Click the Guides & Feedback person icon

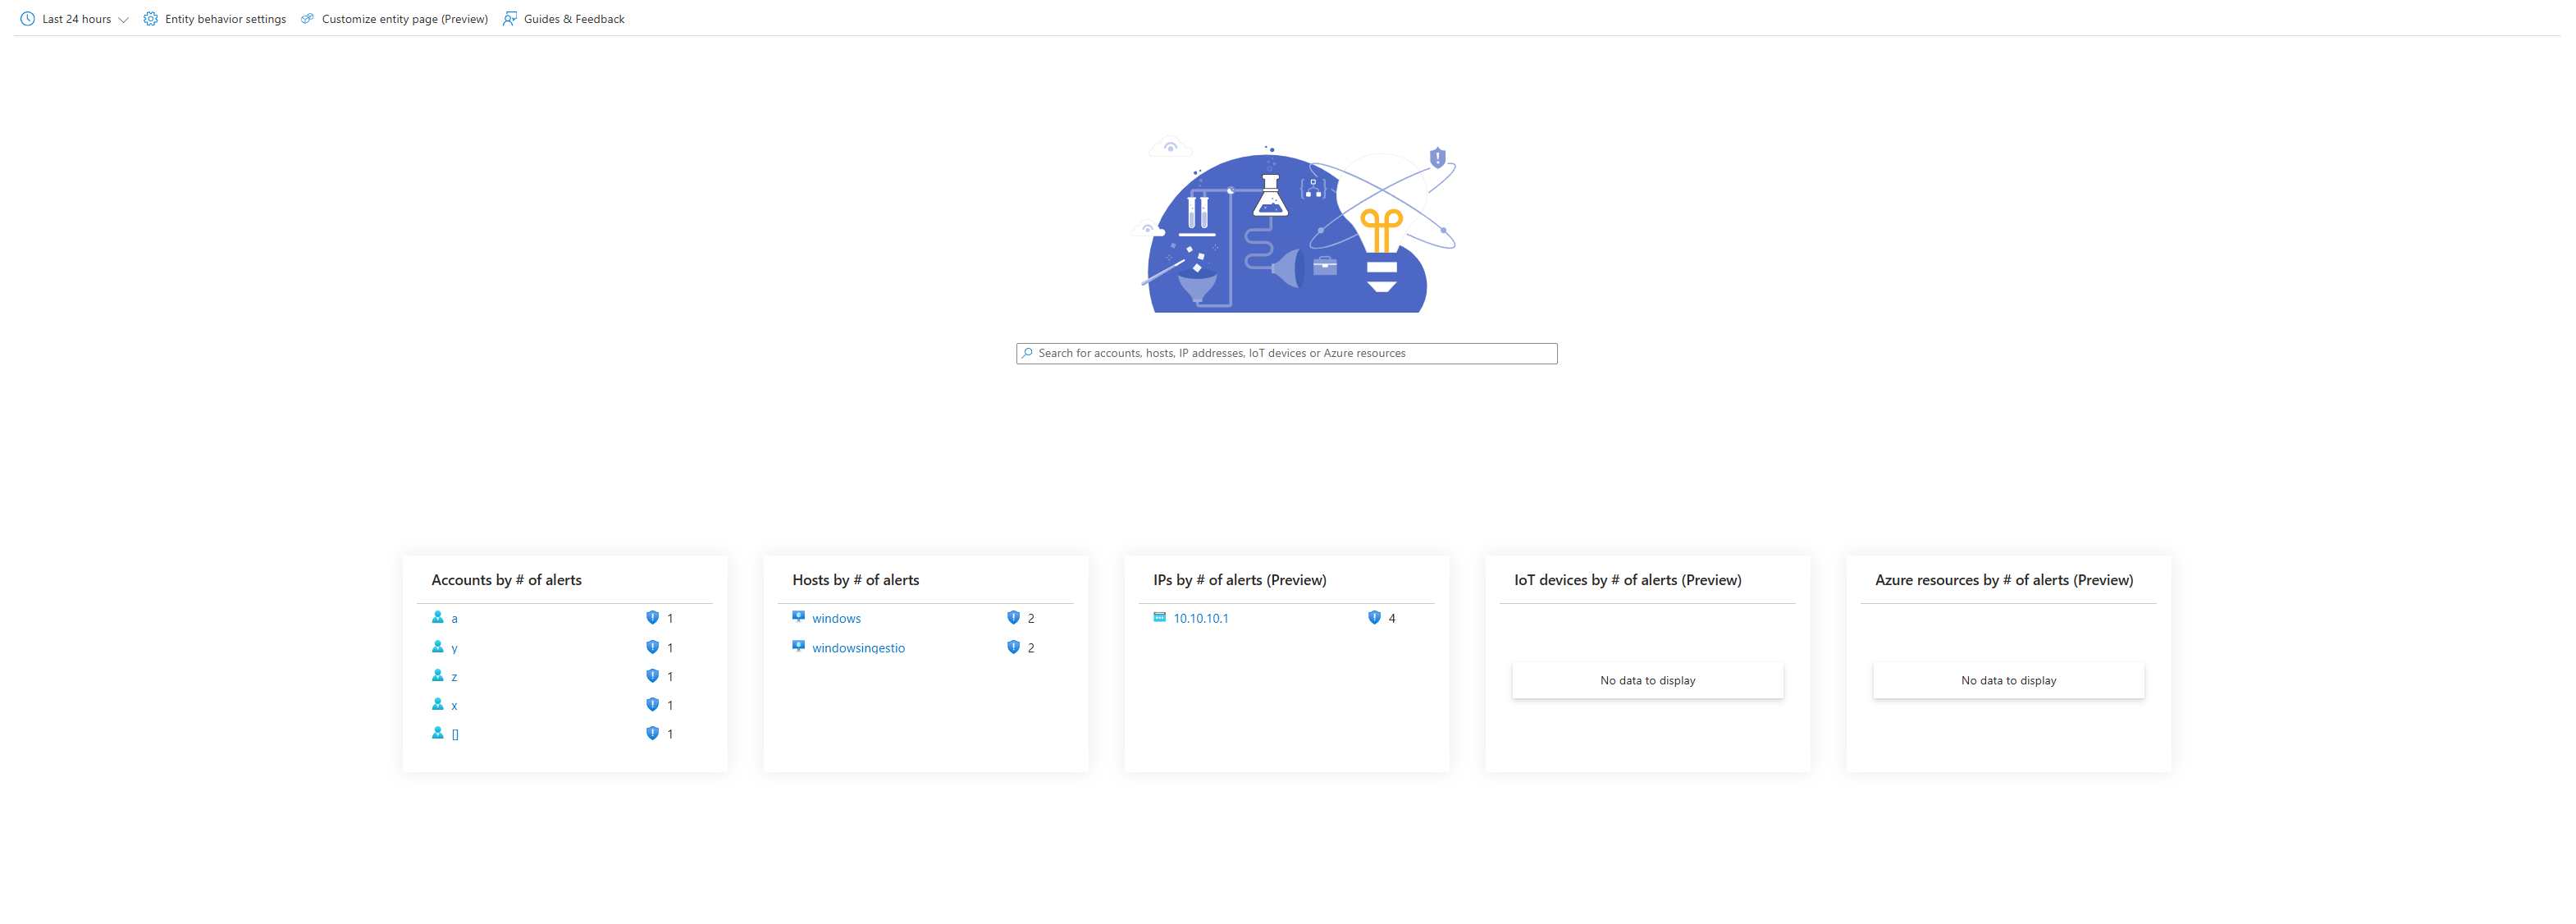tap(510, 18)
